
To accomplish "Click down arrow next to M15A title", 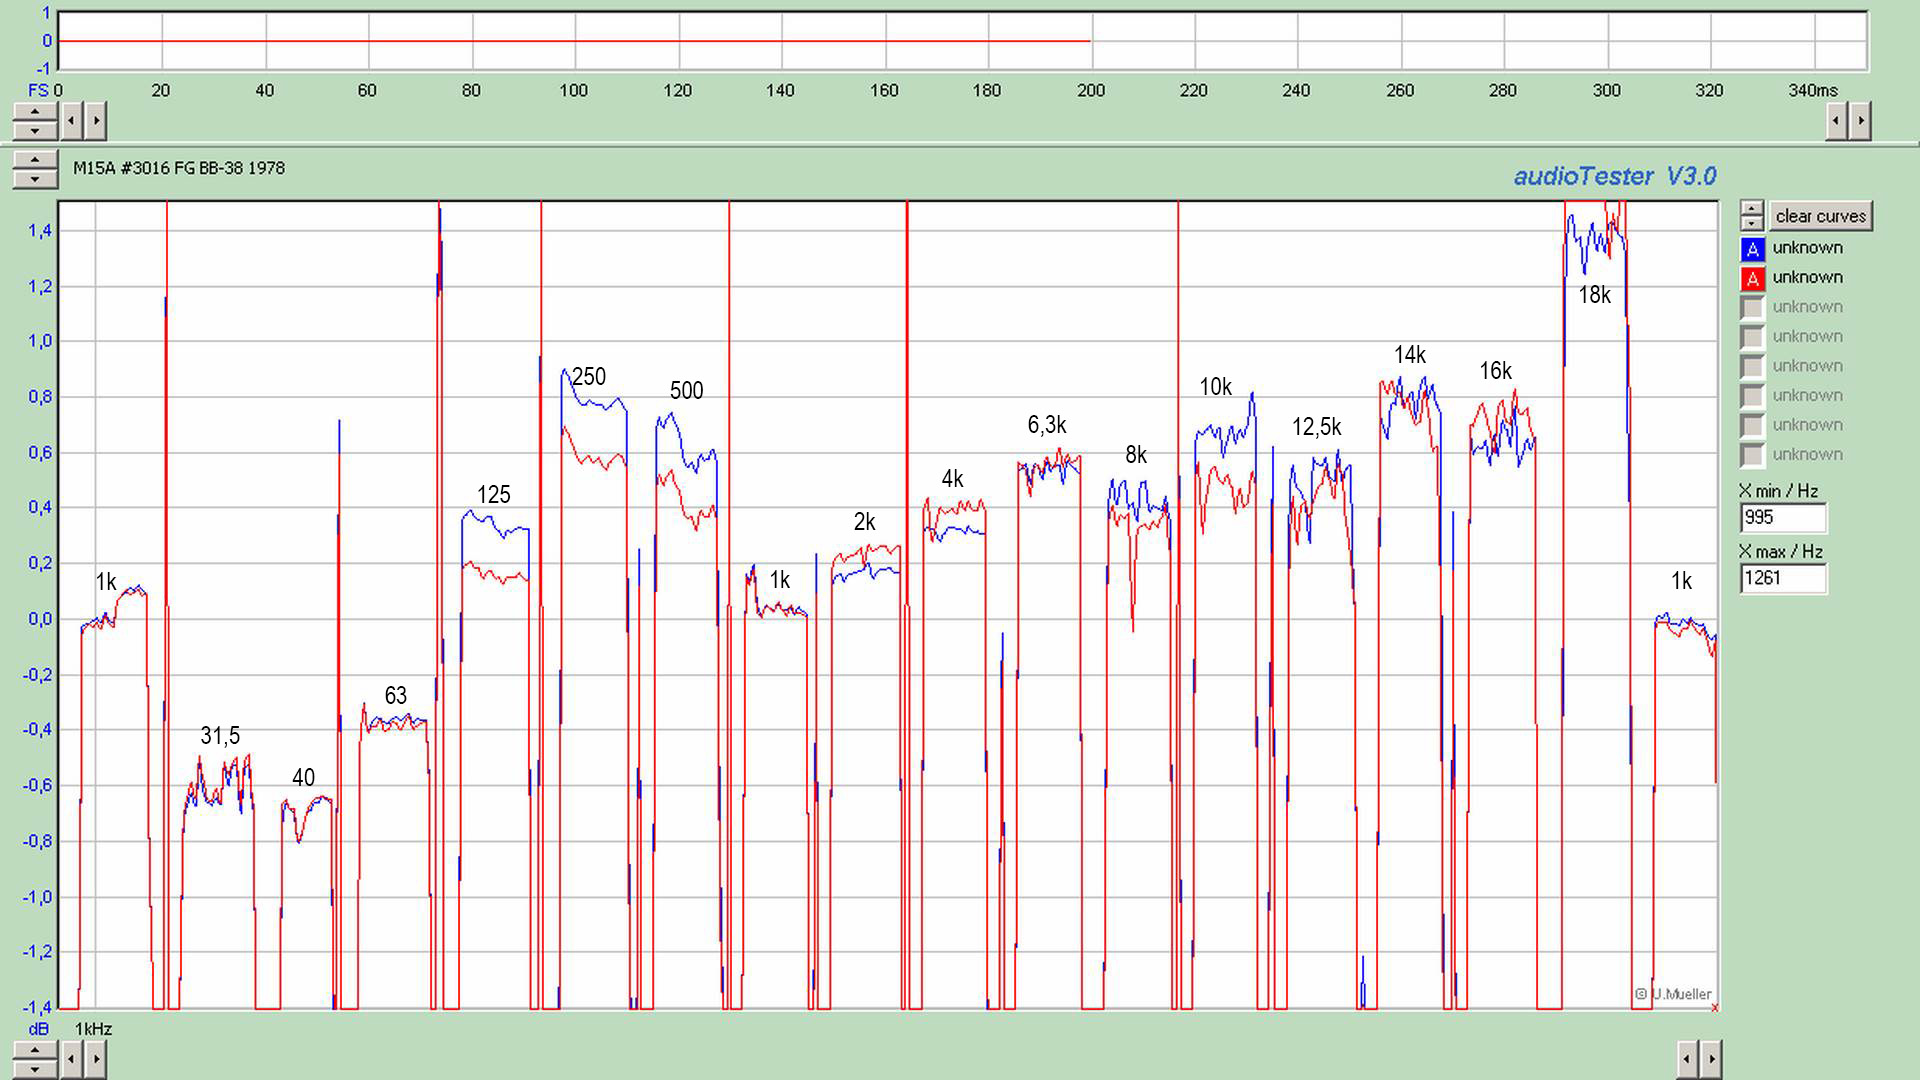I will 35,179.
